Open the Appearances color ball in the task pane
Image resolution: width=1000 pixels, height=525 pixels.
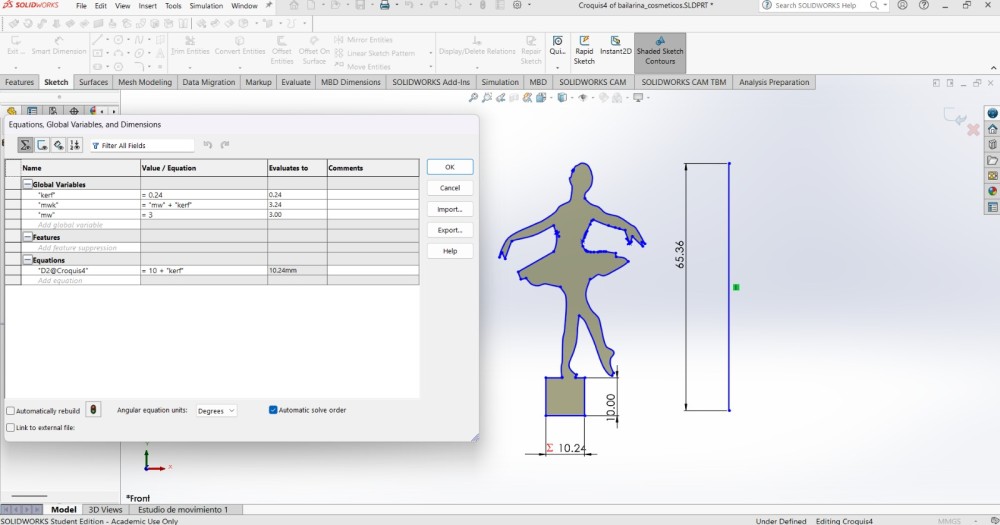(992, 191)
